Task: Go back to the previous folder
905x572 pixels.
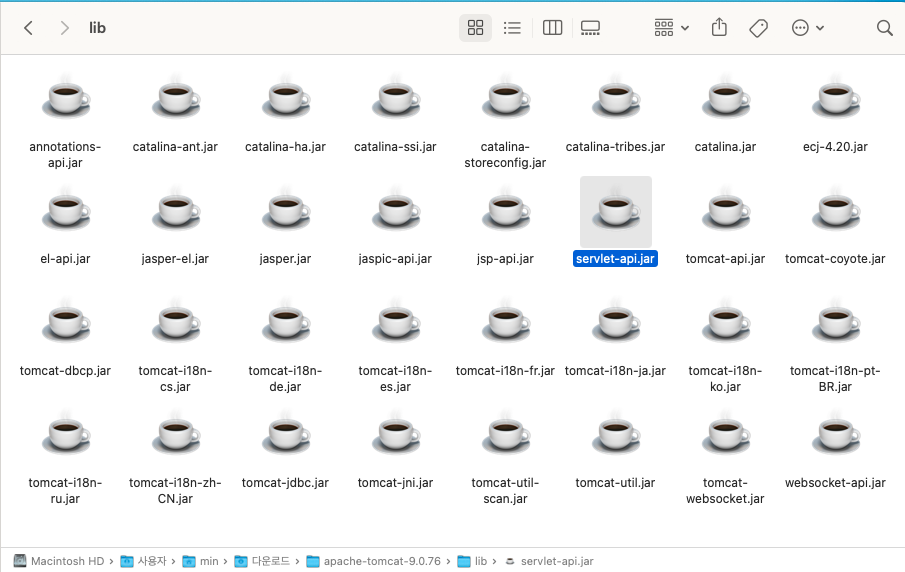Action: [x=28, y=28]
